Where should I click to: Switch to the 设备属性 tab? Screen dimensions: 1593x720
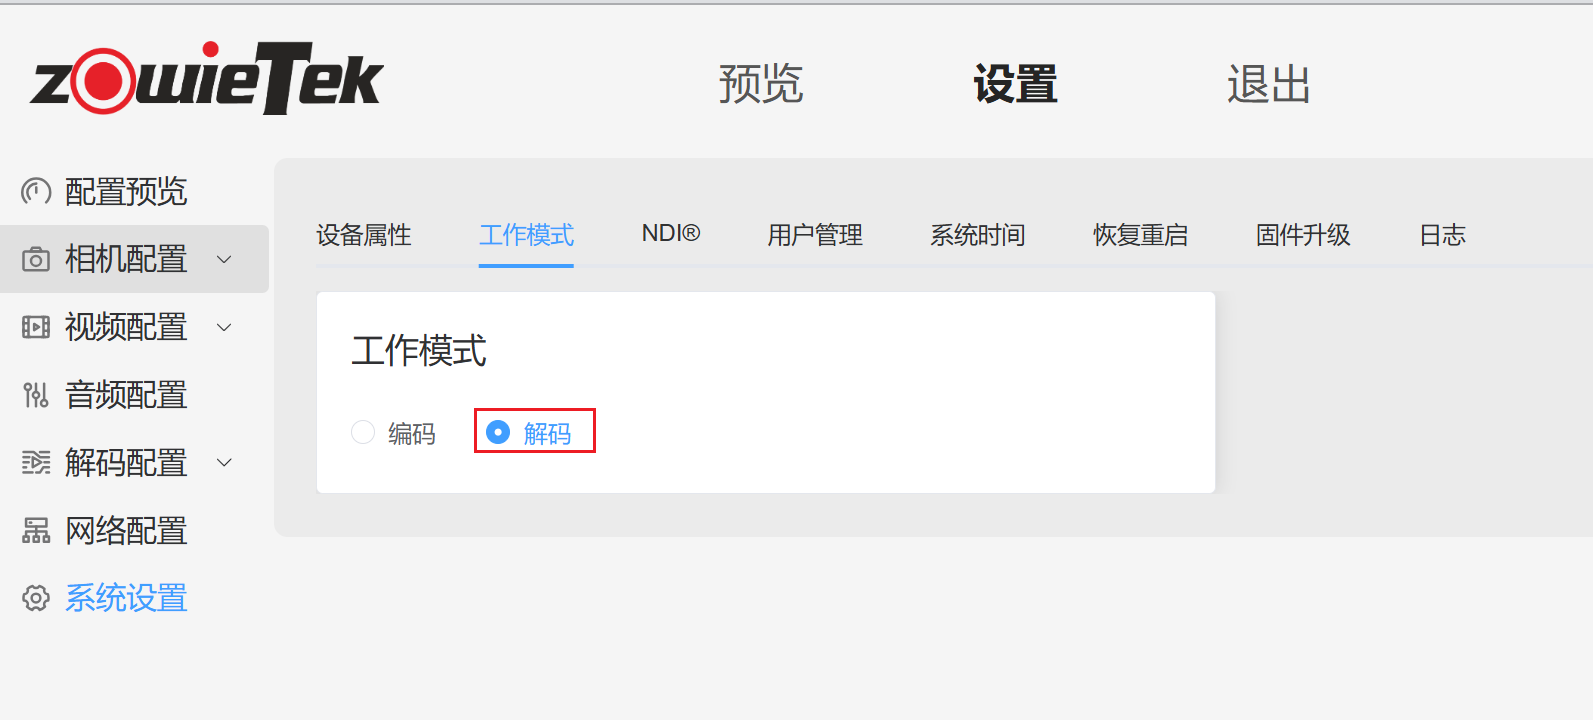(x=364, y=235)
